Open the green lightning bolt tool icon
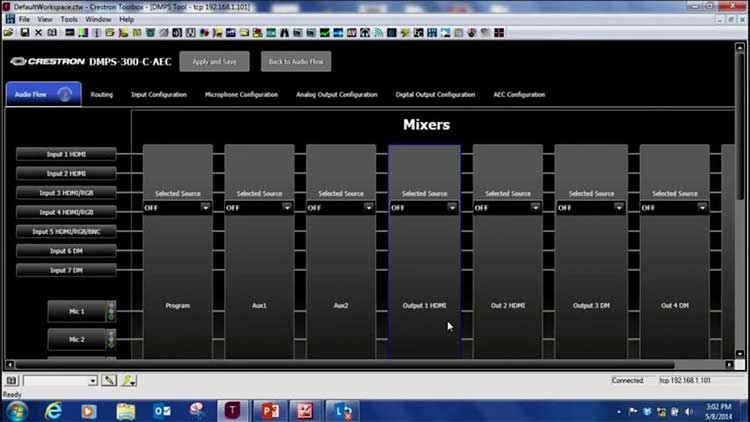This screenshot has height=422, width=750. [x=405, y=33]
